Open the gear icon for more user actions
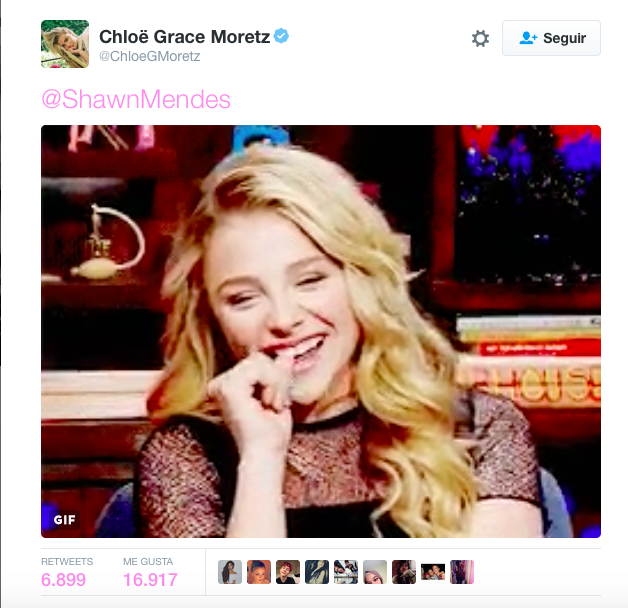This screenshot has height=608, width=628. (480, 38)
